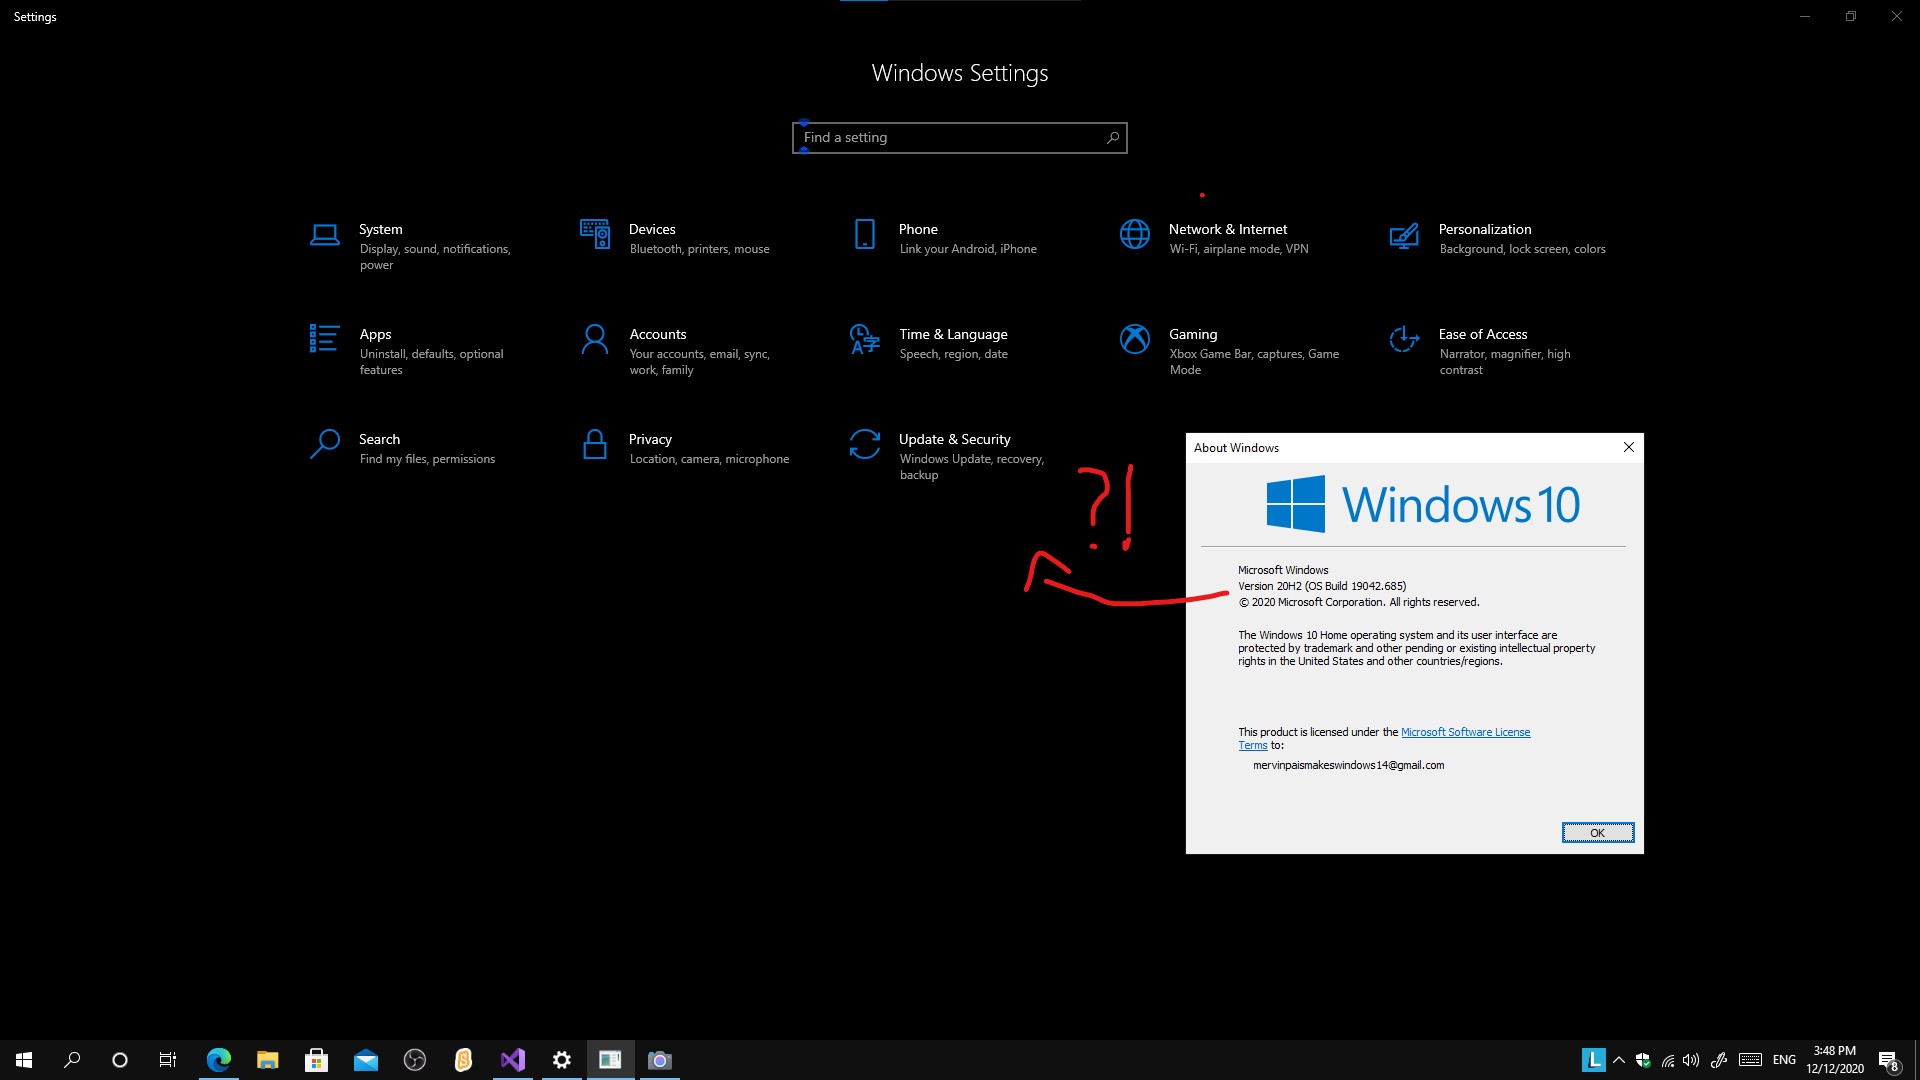This screenshot has width=1920, height=1080.
Task: Click OK in the About Windows dialog
Action: point(1597,832)
